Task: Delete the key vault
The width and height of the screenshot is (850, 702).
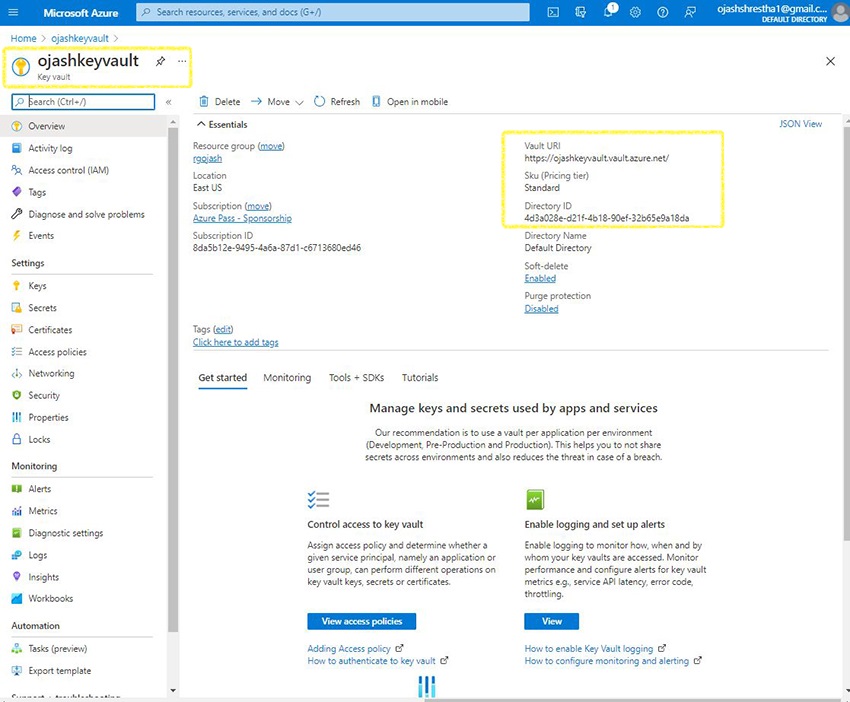Action: click(220, 102)
